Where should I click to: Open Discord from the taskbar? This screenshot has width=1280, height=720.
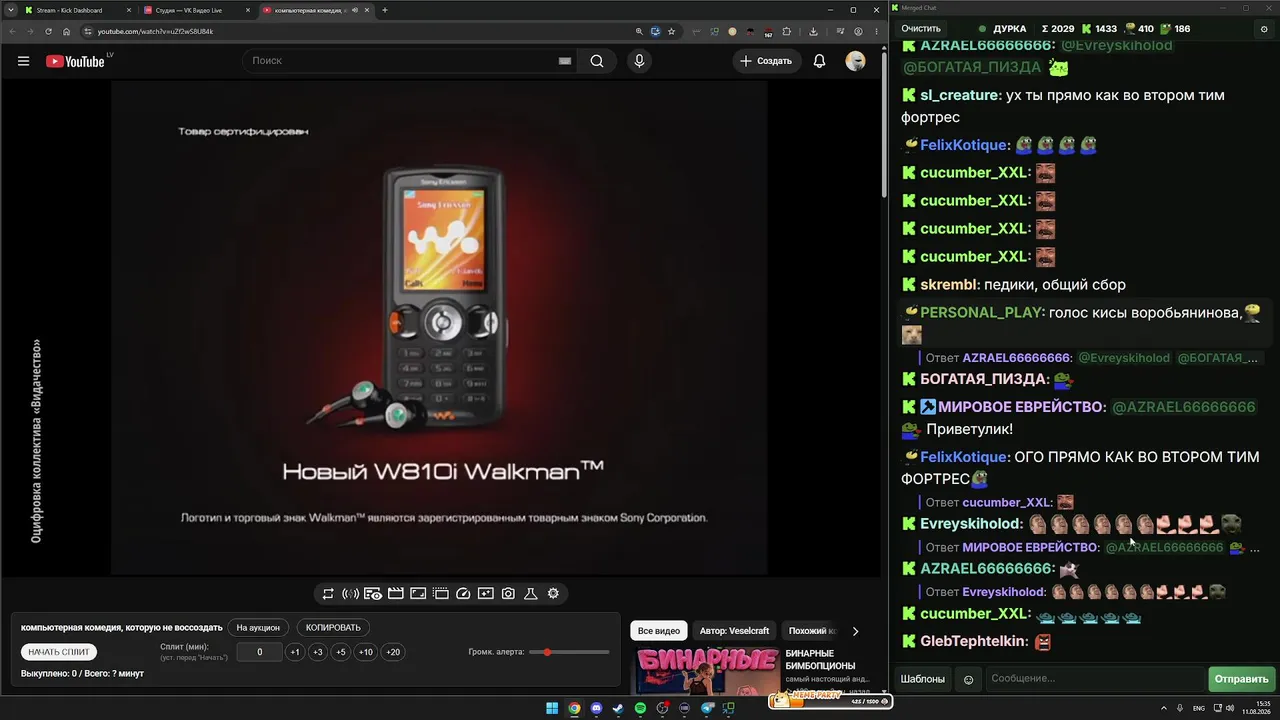(597, 709)
